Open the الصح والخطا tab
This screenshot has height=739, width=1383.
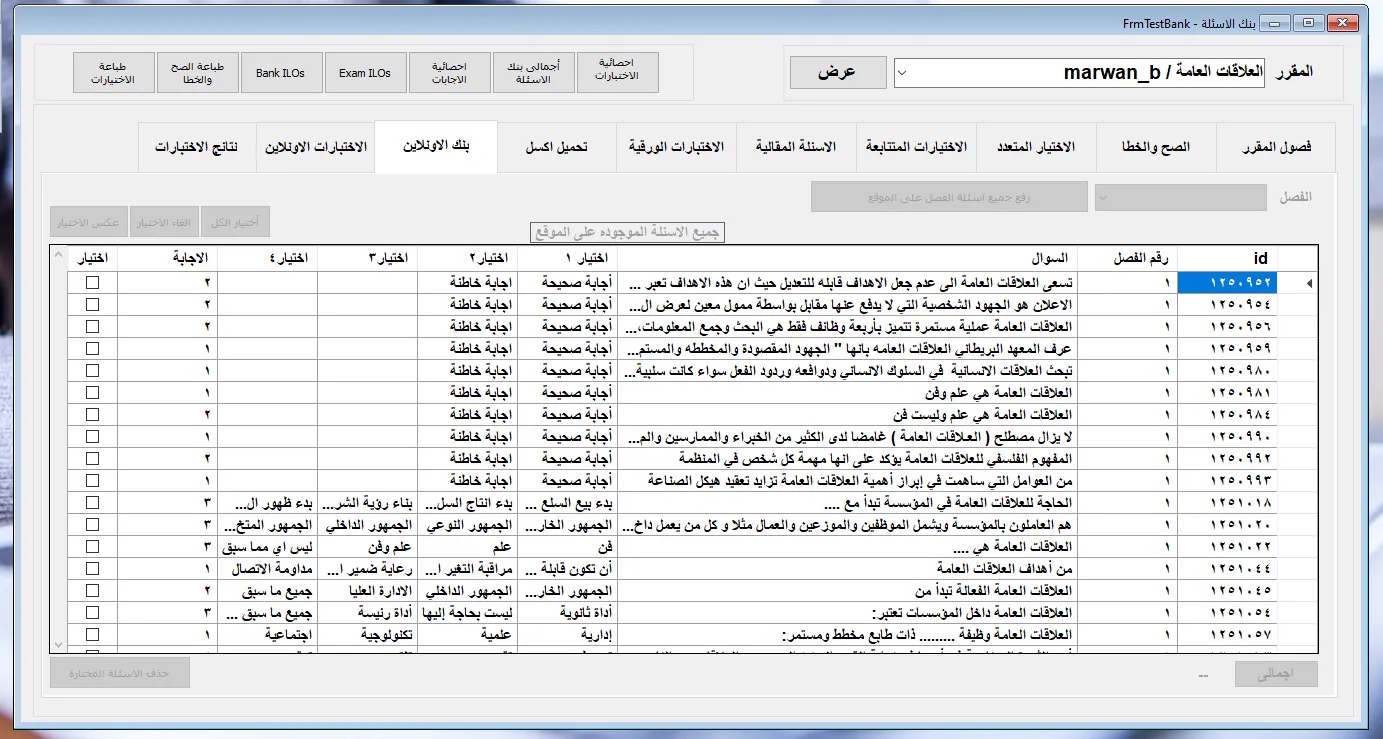coord(1157,148)
